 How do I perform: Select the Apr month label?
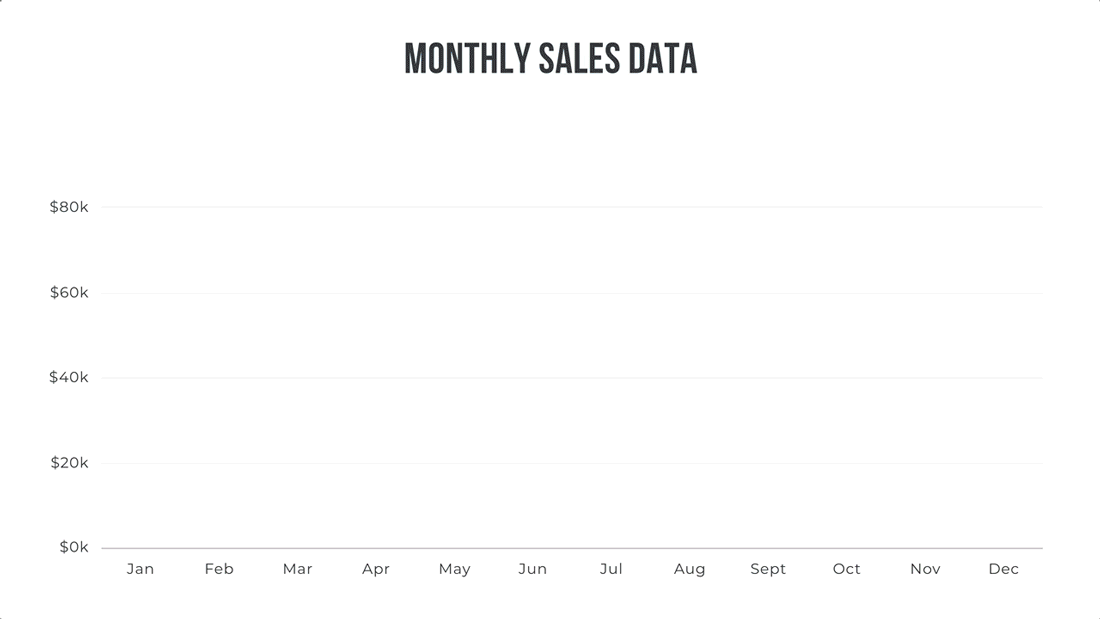(376, 569)
